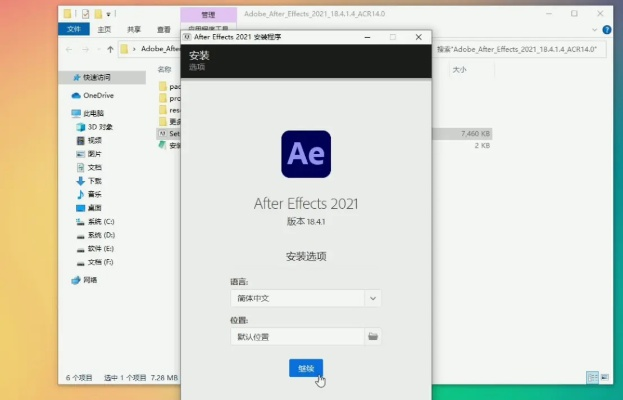The height and width of the screenshot is (400, 623).
Task: Click Explorer's forward navigation arrow
Action: pos(85,49)
